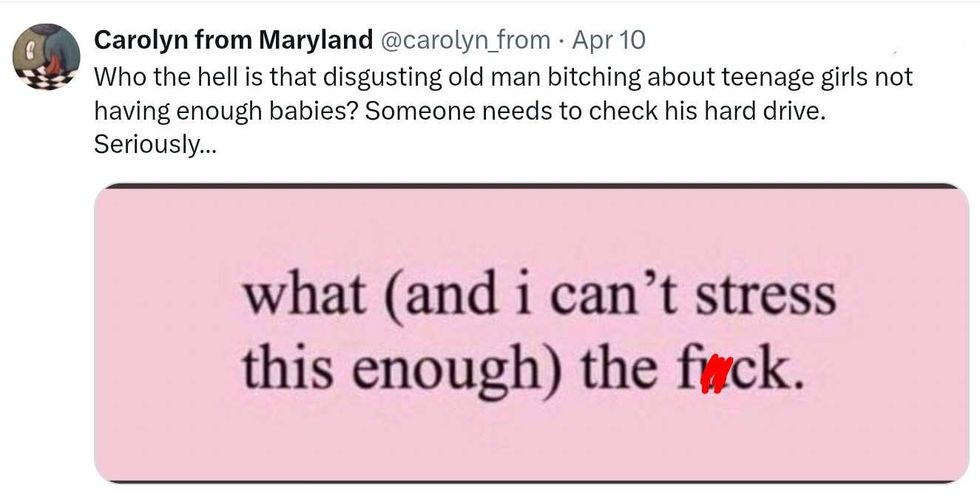Click the word "Seriously..." in the tweet
980x502 pixels.
click(x=153, y=144)
